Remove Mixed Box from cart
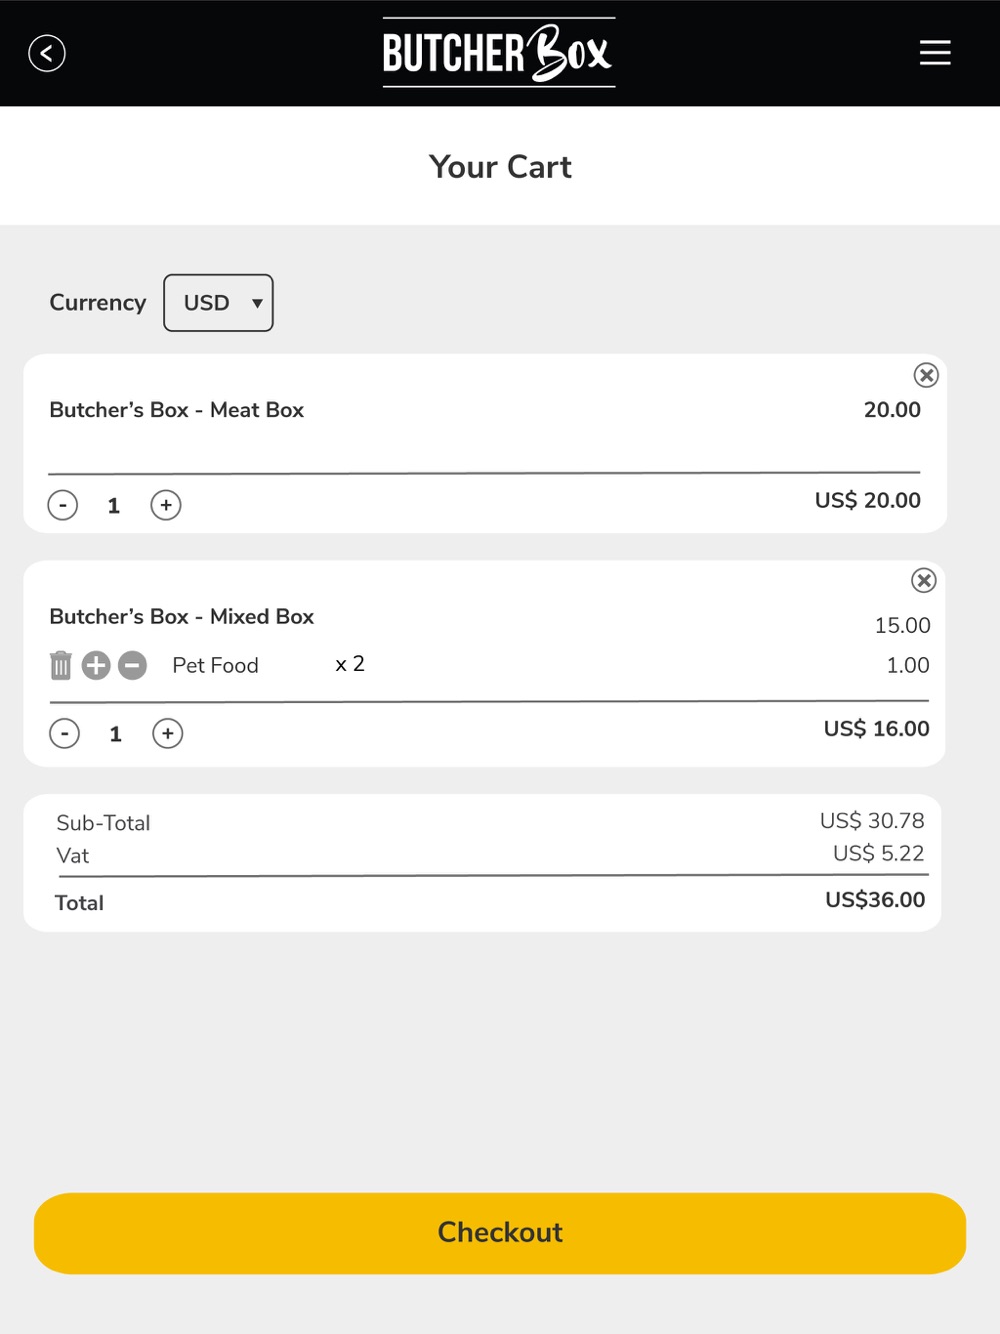 [x=924, y=580]
